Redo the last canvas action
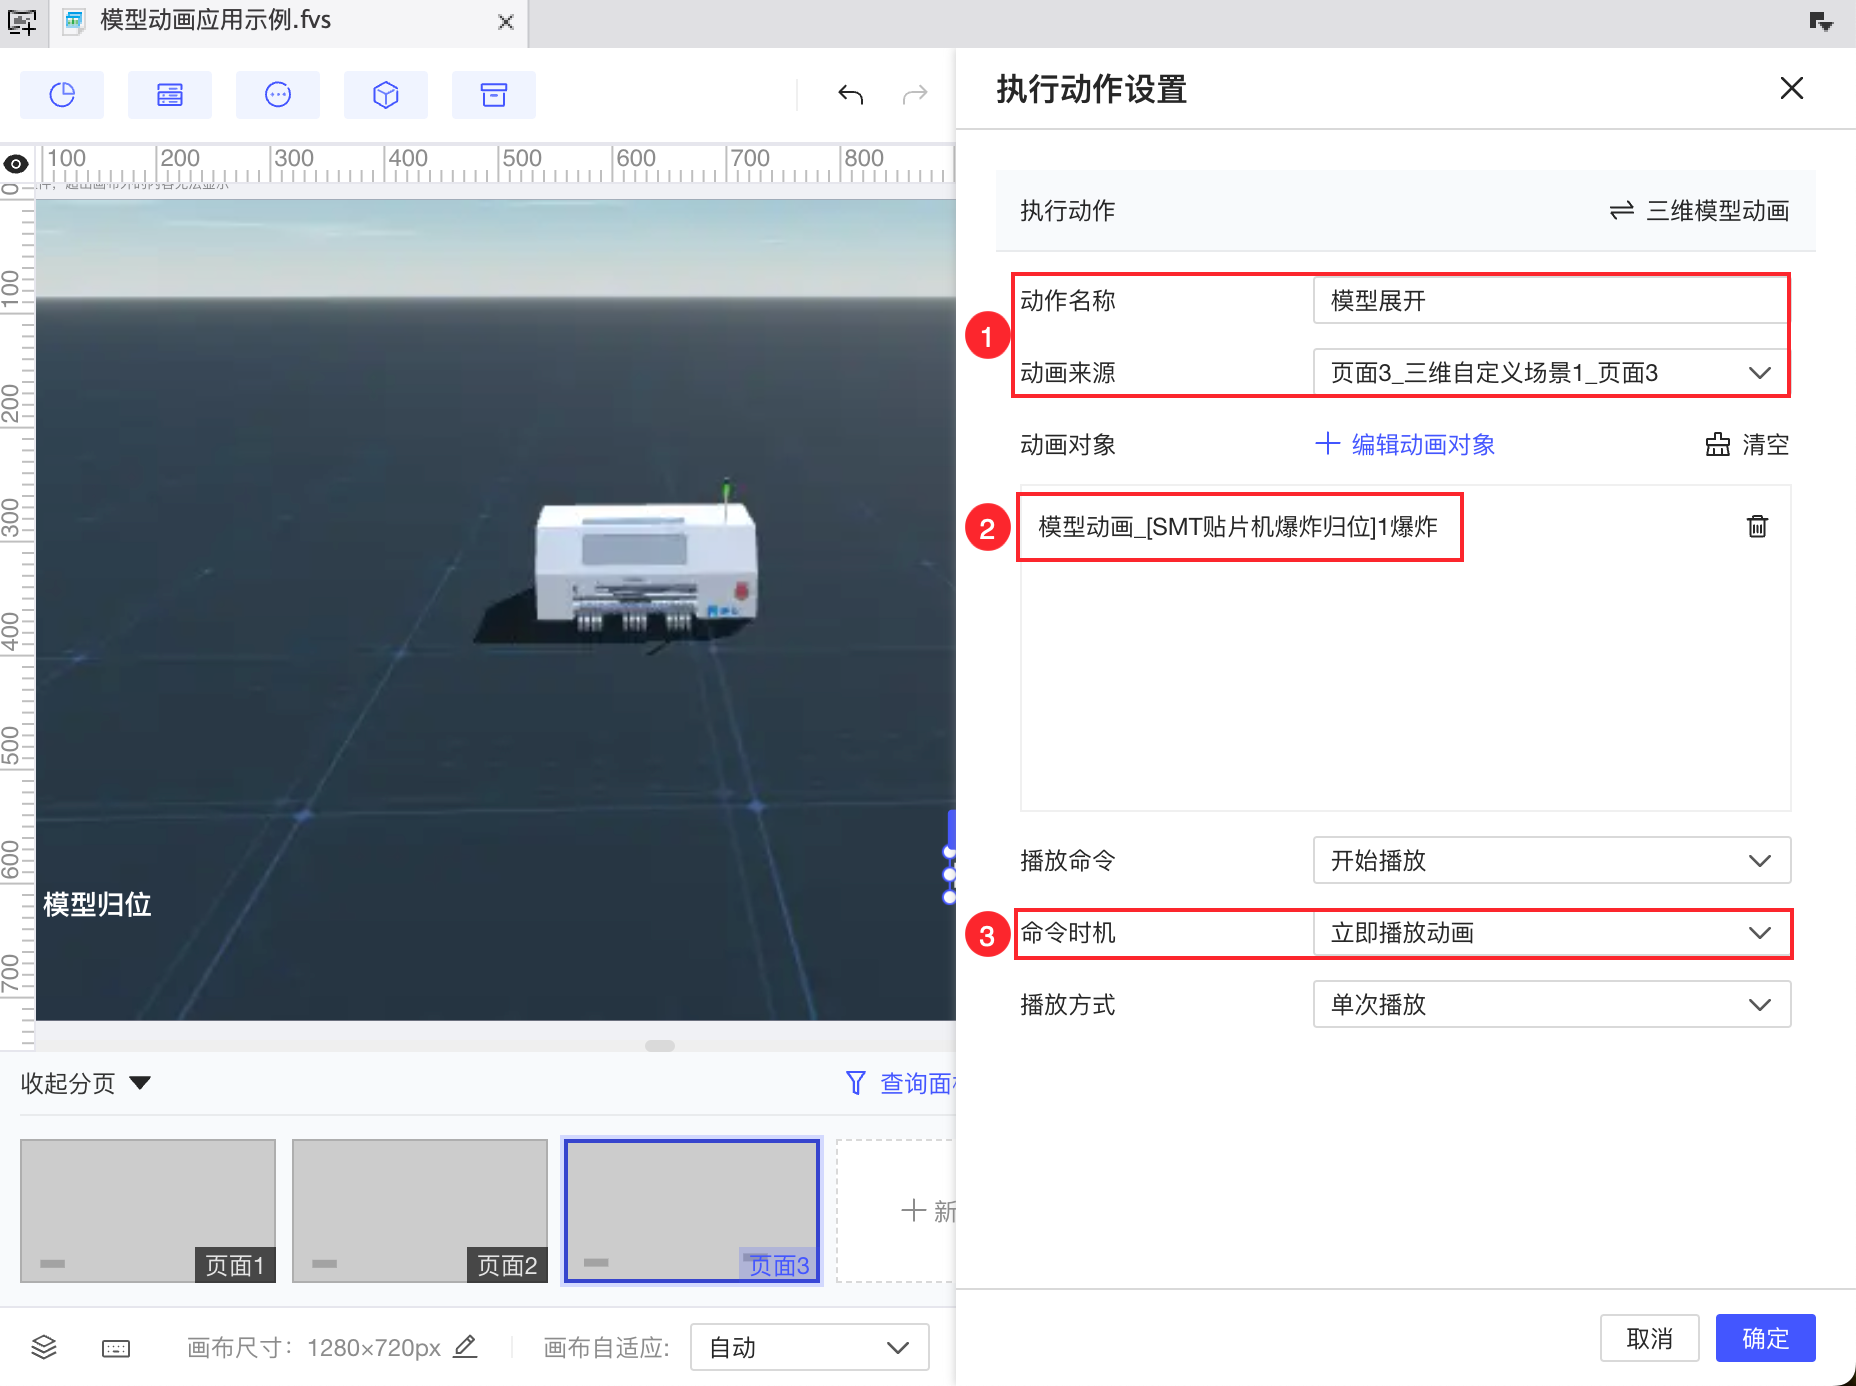Screen dimensions: 1856x1386 coord(915,95)
